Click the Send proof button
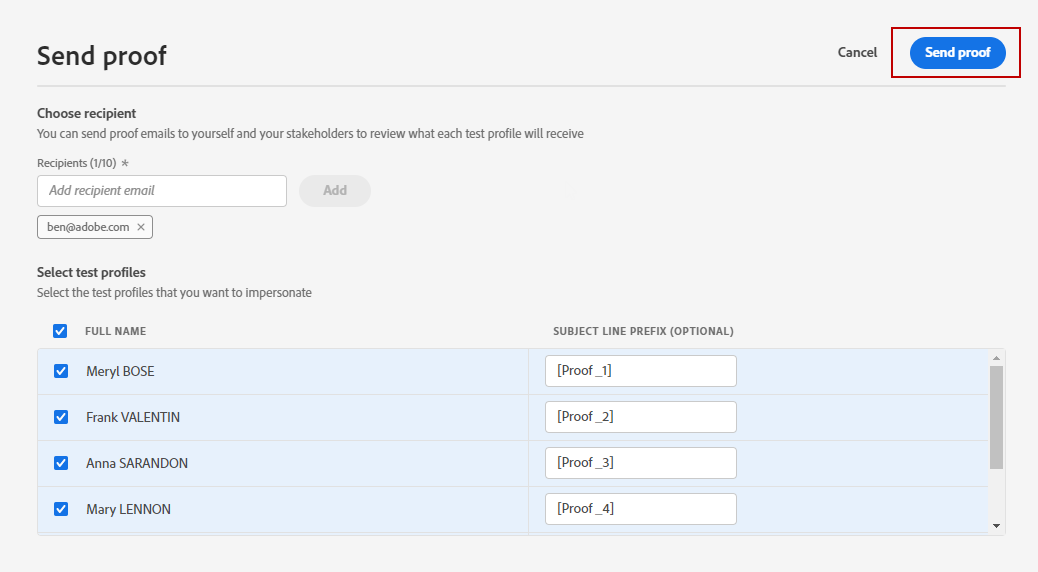This screenshot has width=1038, height=572. pyautogui.click(x=957, y=53)
